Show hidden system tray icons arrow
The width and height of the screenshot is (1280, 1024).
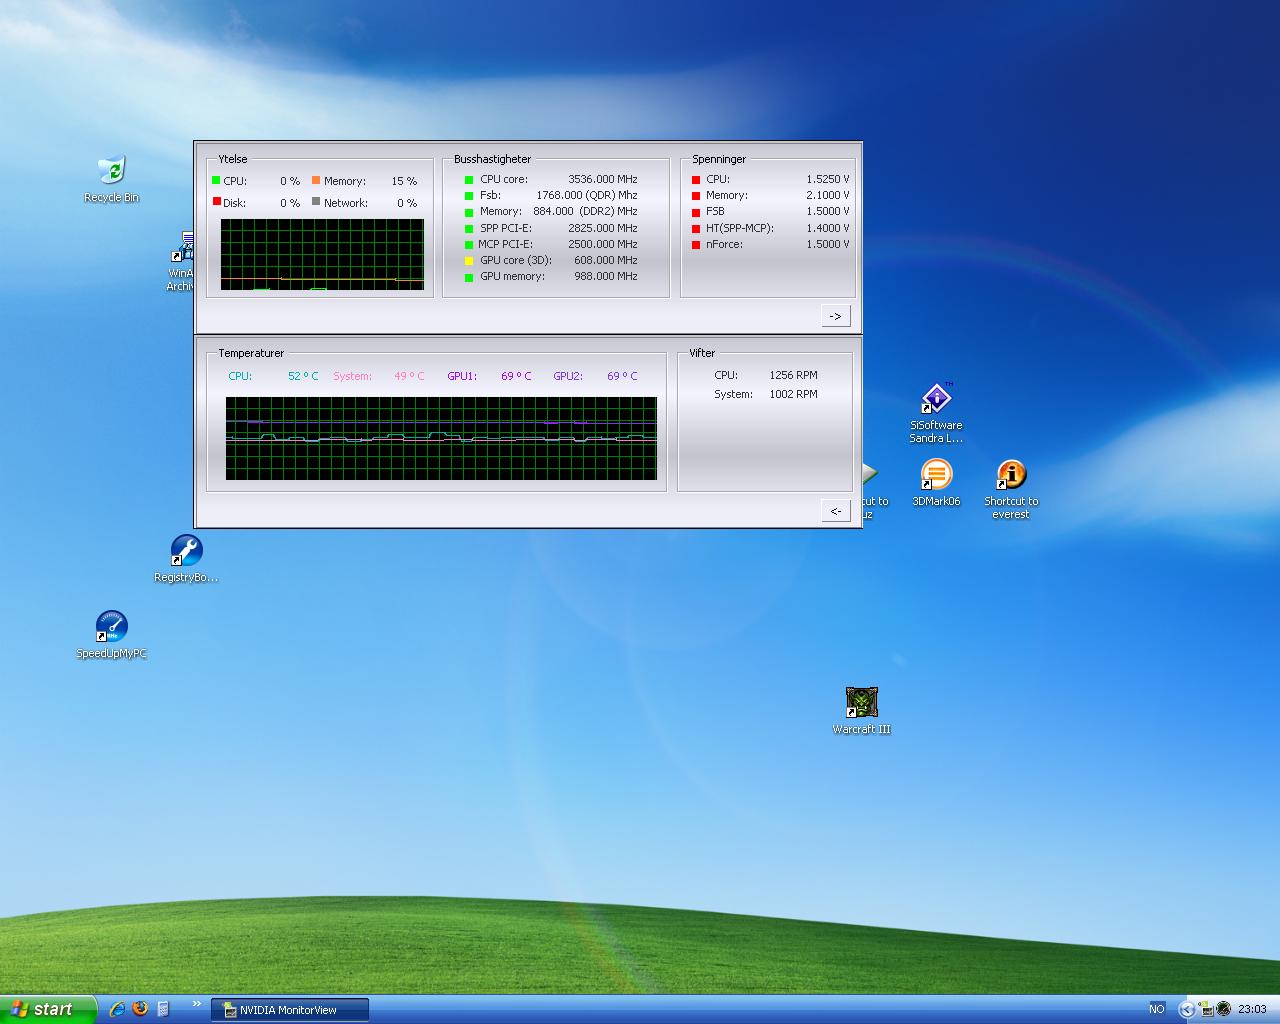(x=1186, y=1009)
